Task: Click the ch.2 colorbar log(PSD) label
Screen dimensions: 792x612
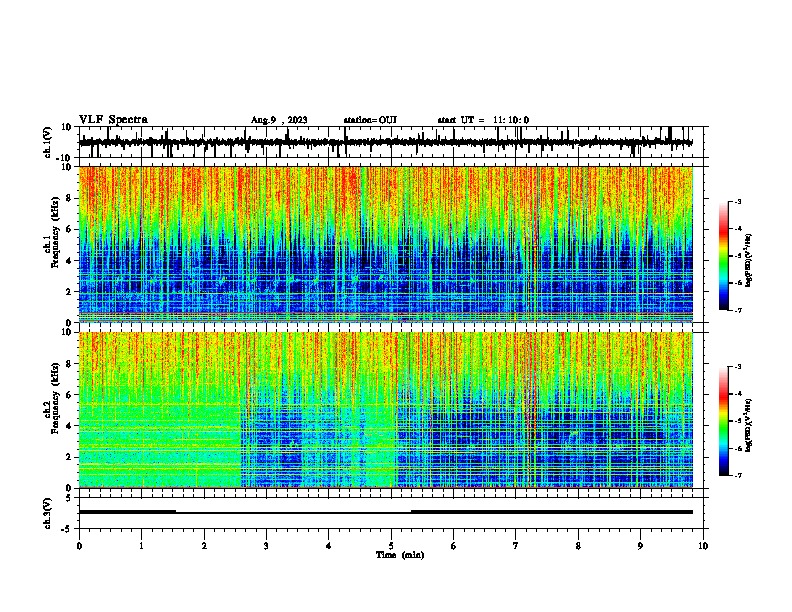Action: point(749,425)
